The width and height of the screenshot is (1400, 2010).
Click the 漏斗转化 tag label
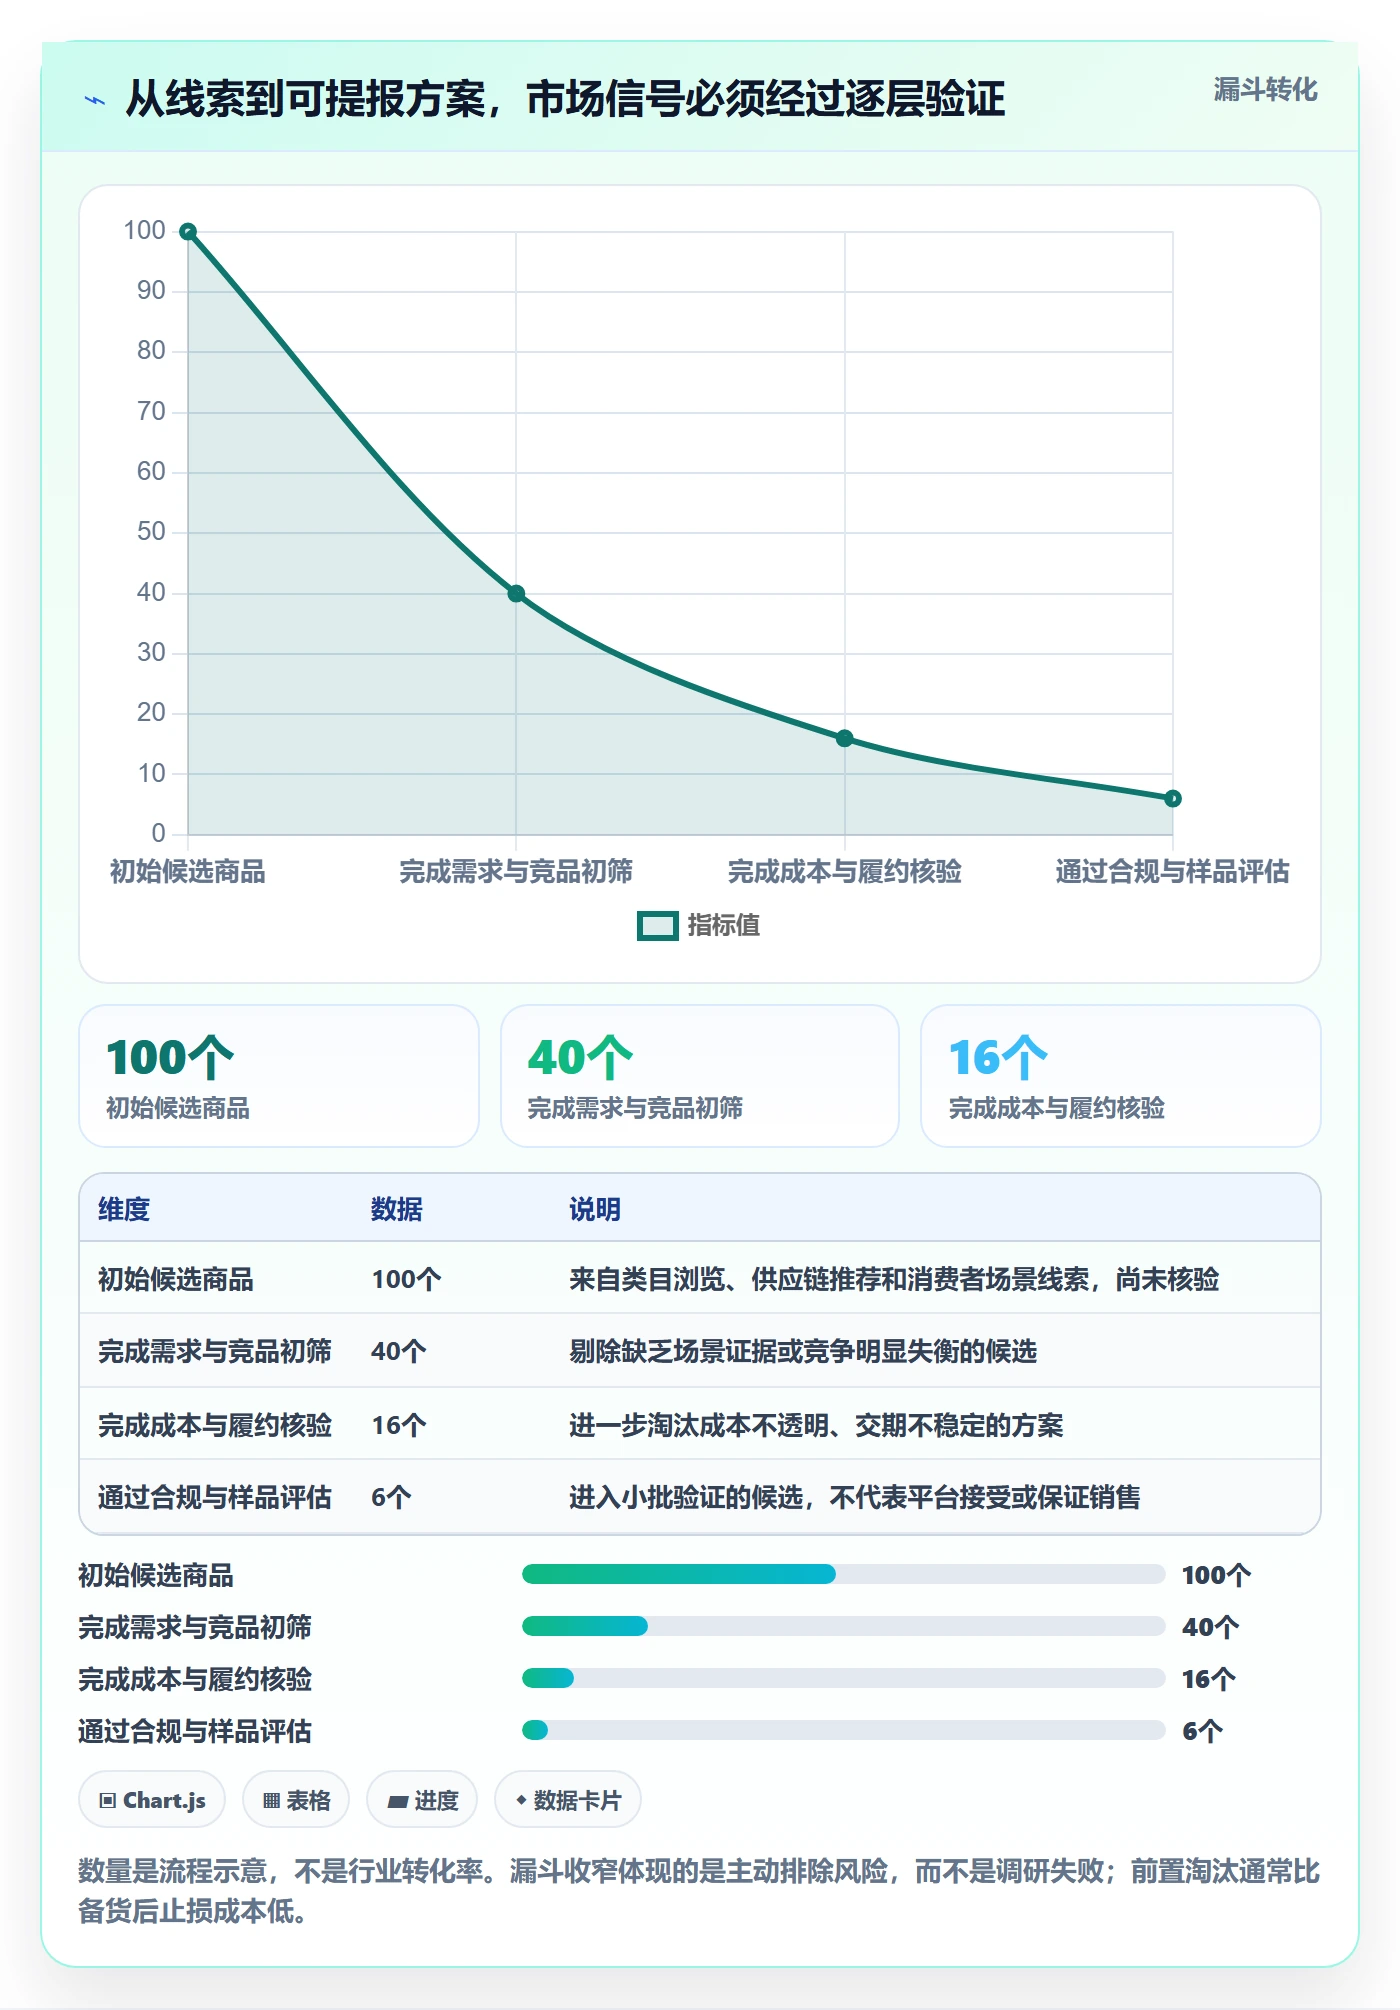click(x=1265, y=90)
